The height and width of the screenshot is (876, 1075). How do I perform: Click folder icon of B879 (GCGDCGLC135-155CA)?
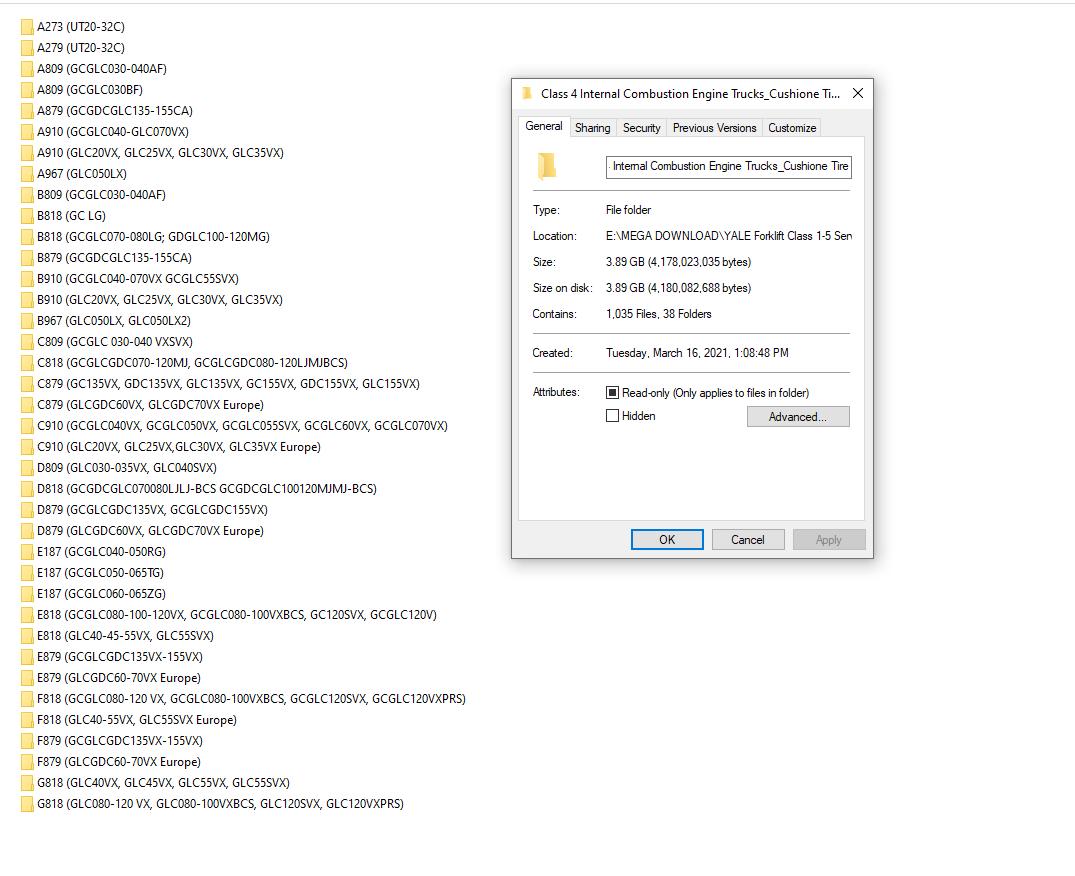tap(27, 258)
